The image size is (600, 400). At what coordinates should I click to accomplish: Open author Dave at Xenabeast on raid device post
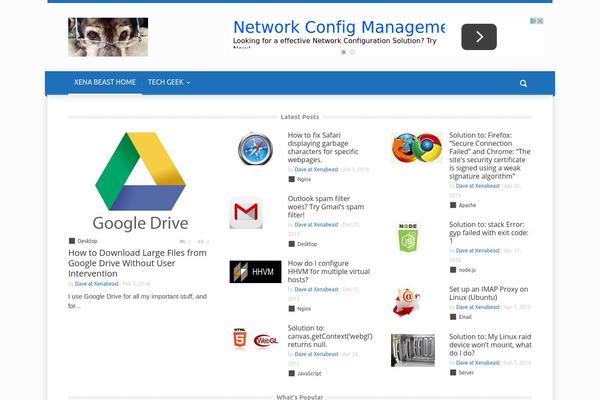(x=478, y=362)
